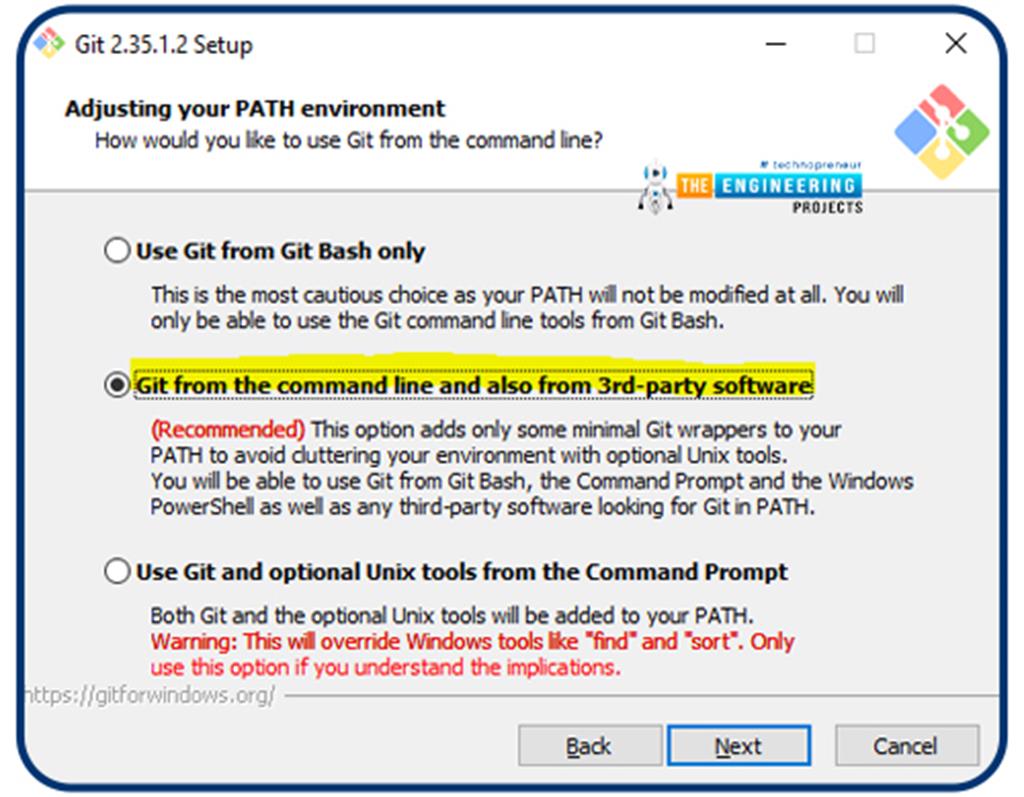
Task: Click the highlighted 3rd-party software option label
Action: (x=473, y=385)
